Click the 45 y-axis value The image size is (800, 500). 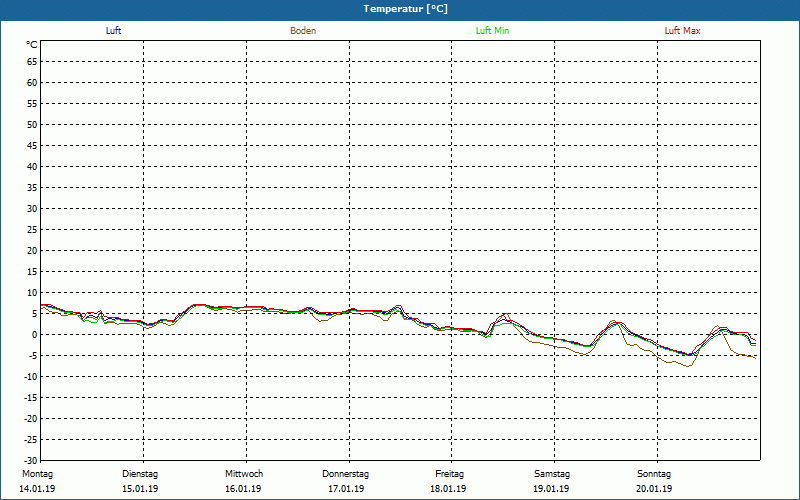(32, 146)
